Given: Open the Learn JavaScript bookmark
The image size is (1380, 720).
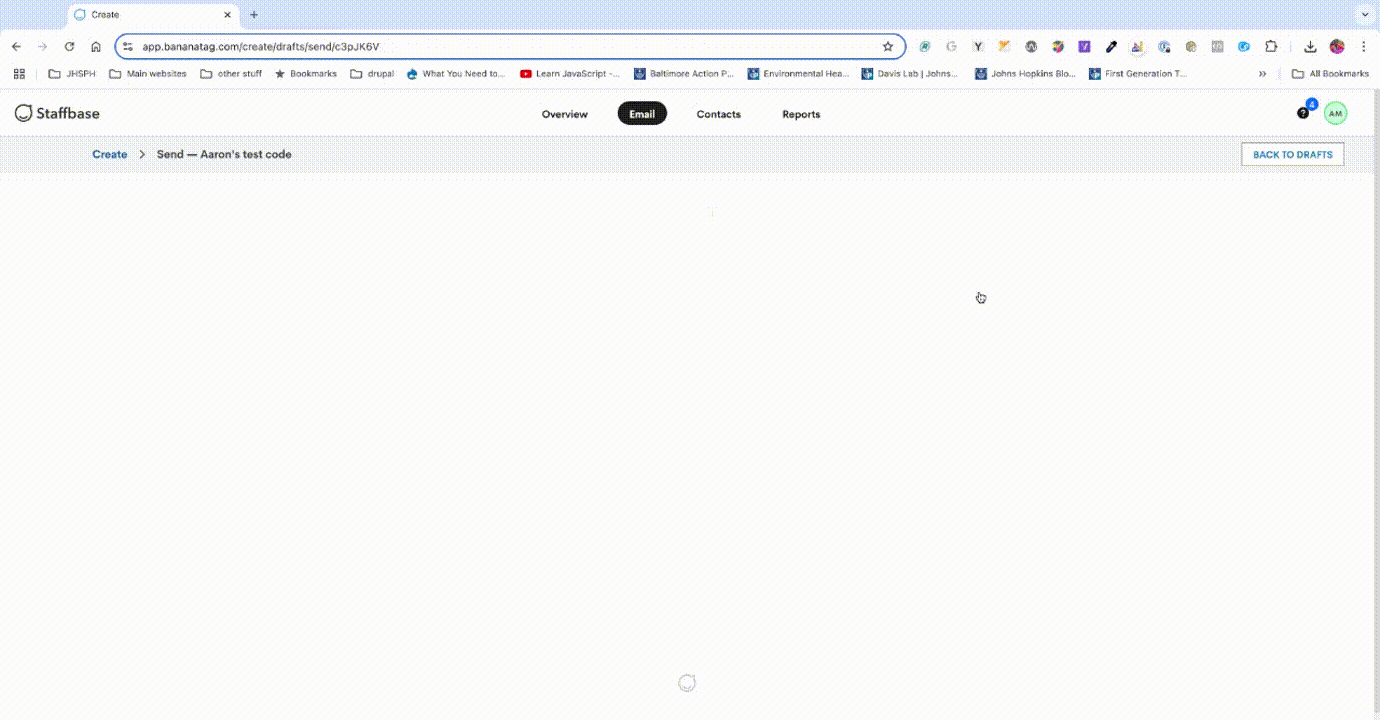Looking at the screenshot, I should [570, 73].
